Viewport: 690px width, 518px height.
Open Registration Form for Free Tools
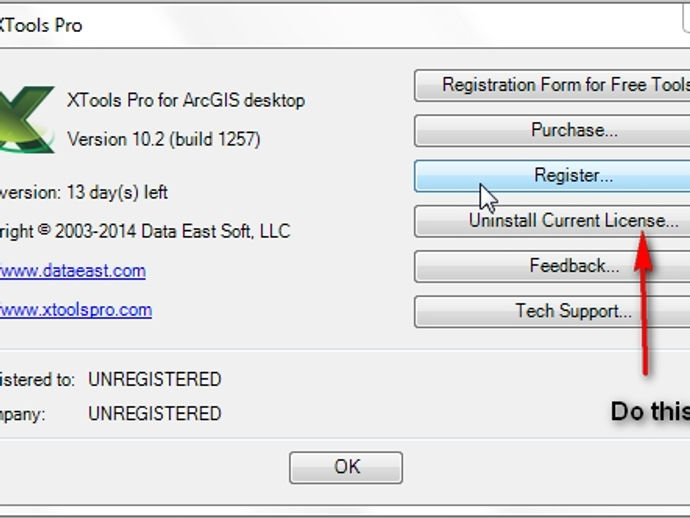tap(554, 85)
